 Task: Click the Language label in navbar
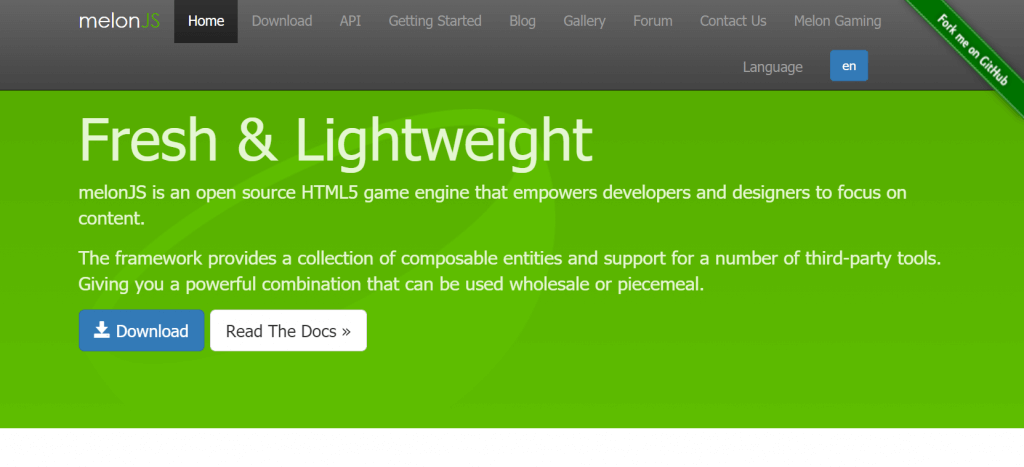(772, 67)
